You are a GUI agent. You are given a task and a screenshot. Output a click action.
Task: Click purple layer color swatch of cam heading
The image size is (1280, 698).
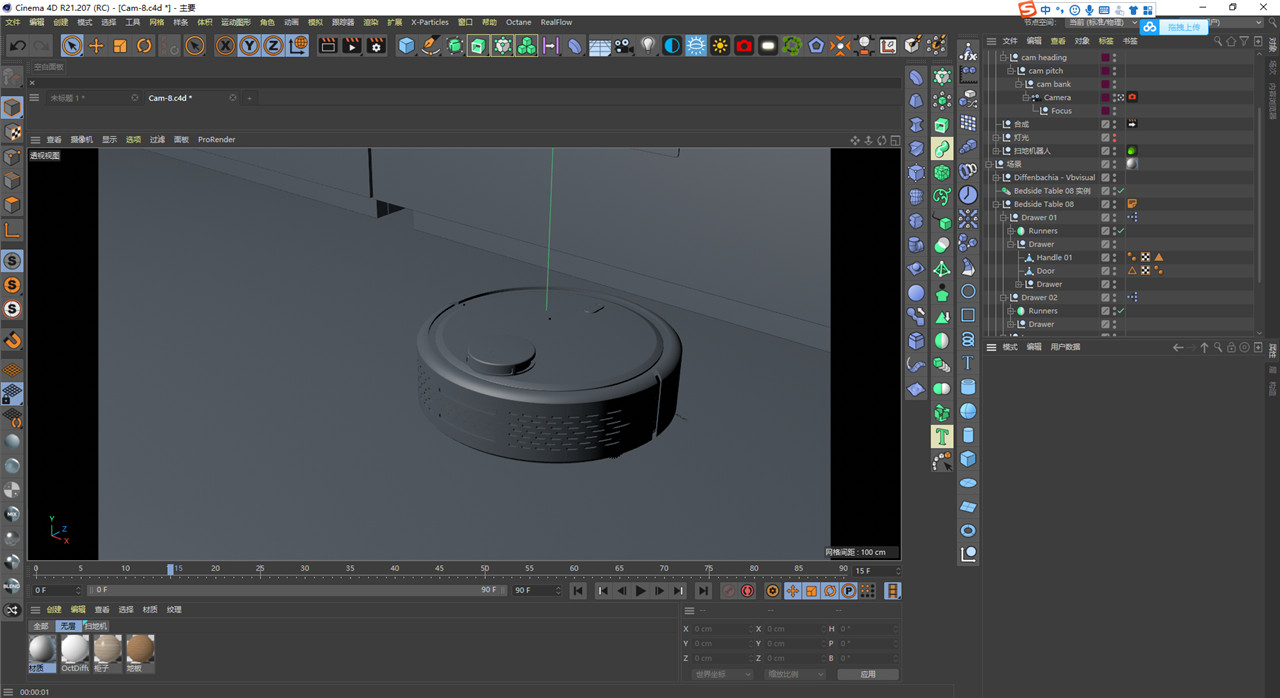coord(1106,58)
